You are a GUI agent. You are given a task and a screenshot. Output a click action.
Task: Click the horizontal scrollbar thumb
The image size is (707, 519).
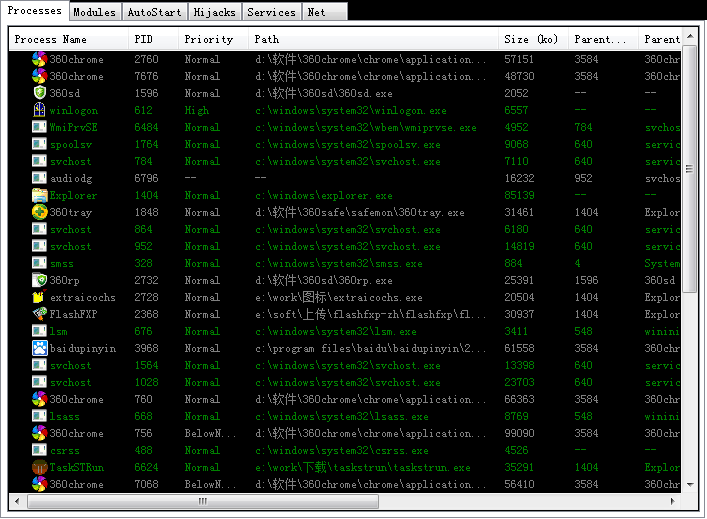point(203,501)
